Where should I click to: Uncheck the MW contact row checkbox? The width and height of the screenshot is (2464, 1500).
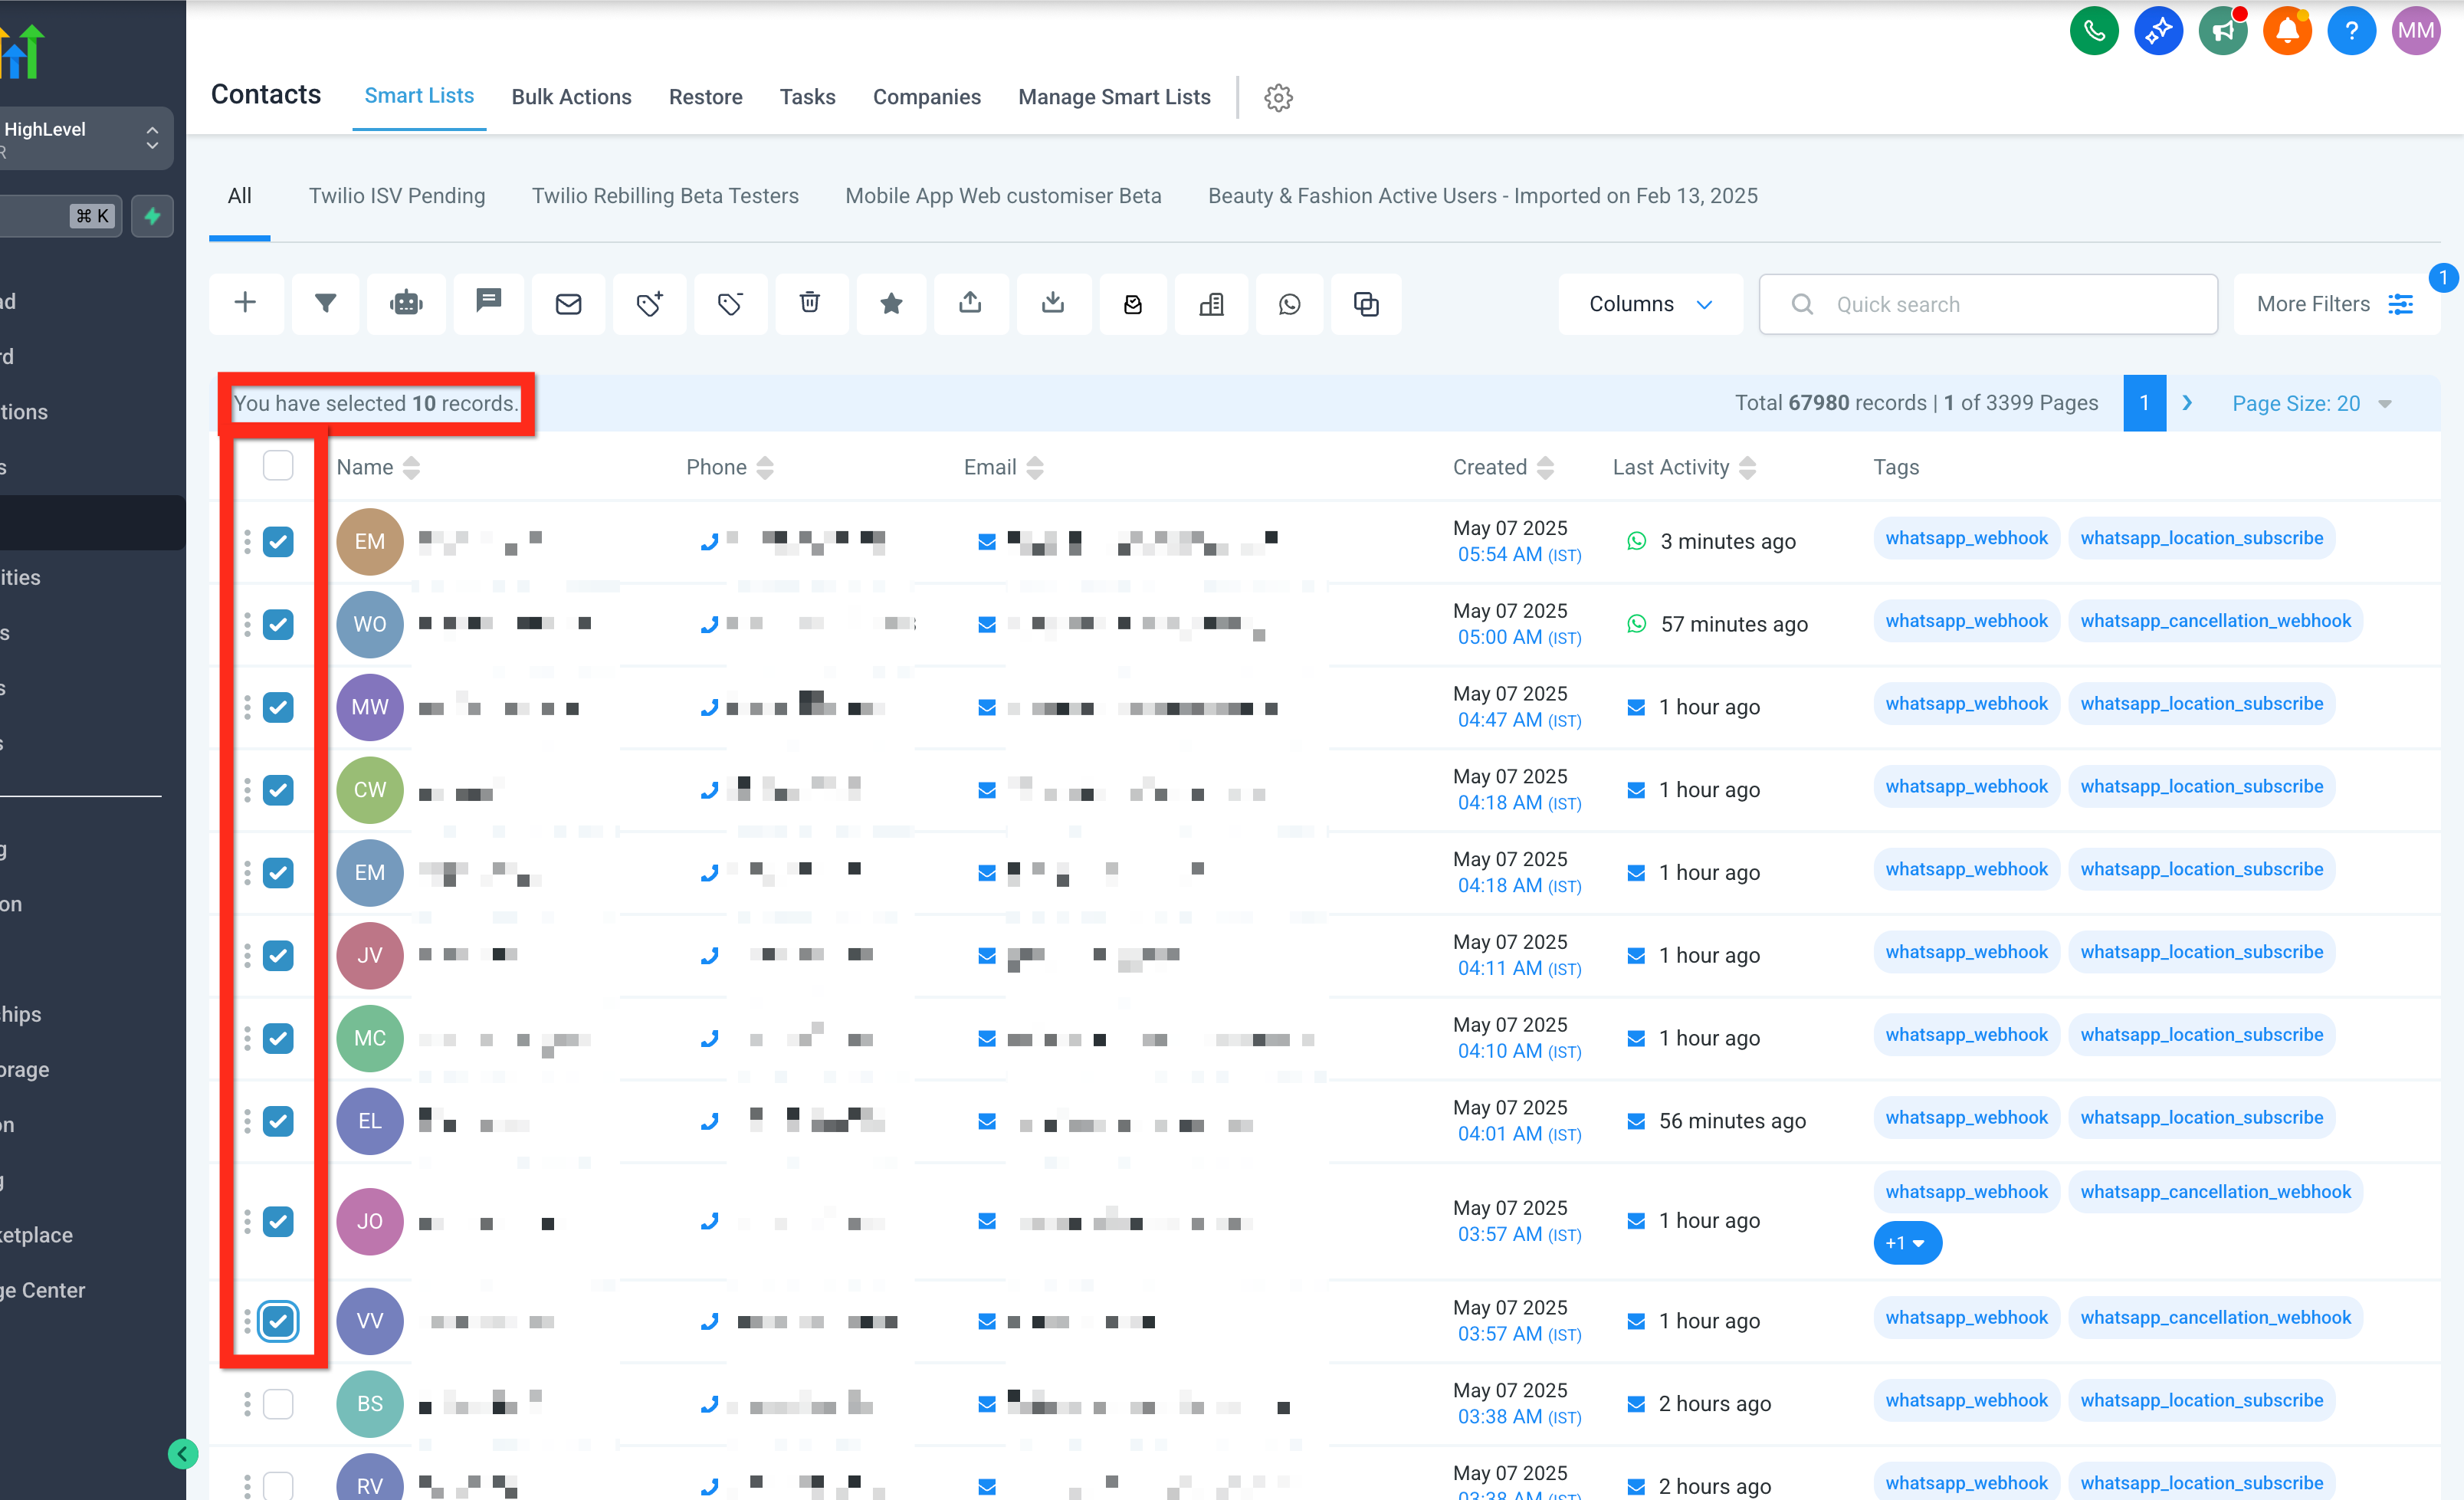click(x=278, y=707)
